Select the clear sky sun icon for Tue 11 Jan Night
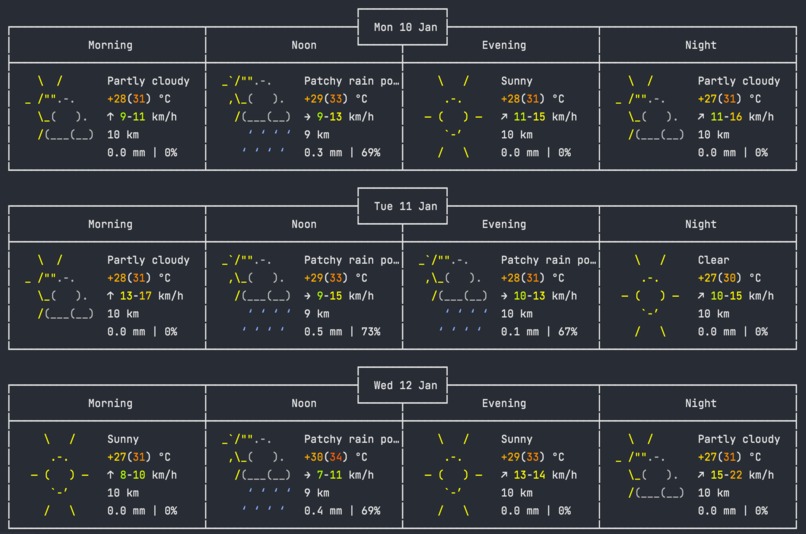 pos(650,296)
